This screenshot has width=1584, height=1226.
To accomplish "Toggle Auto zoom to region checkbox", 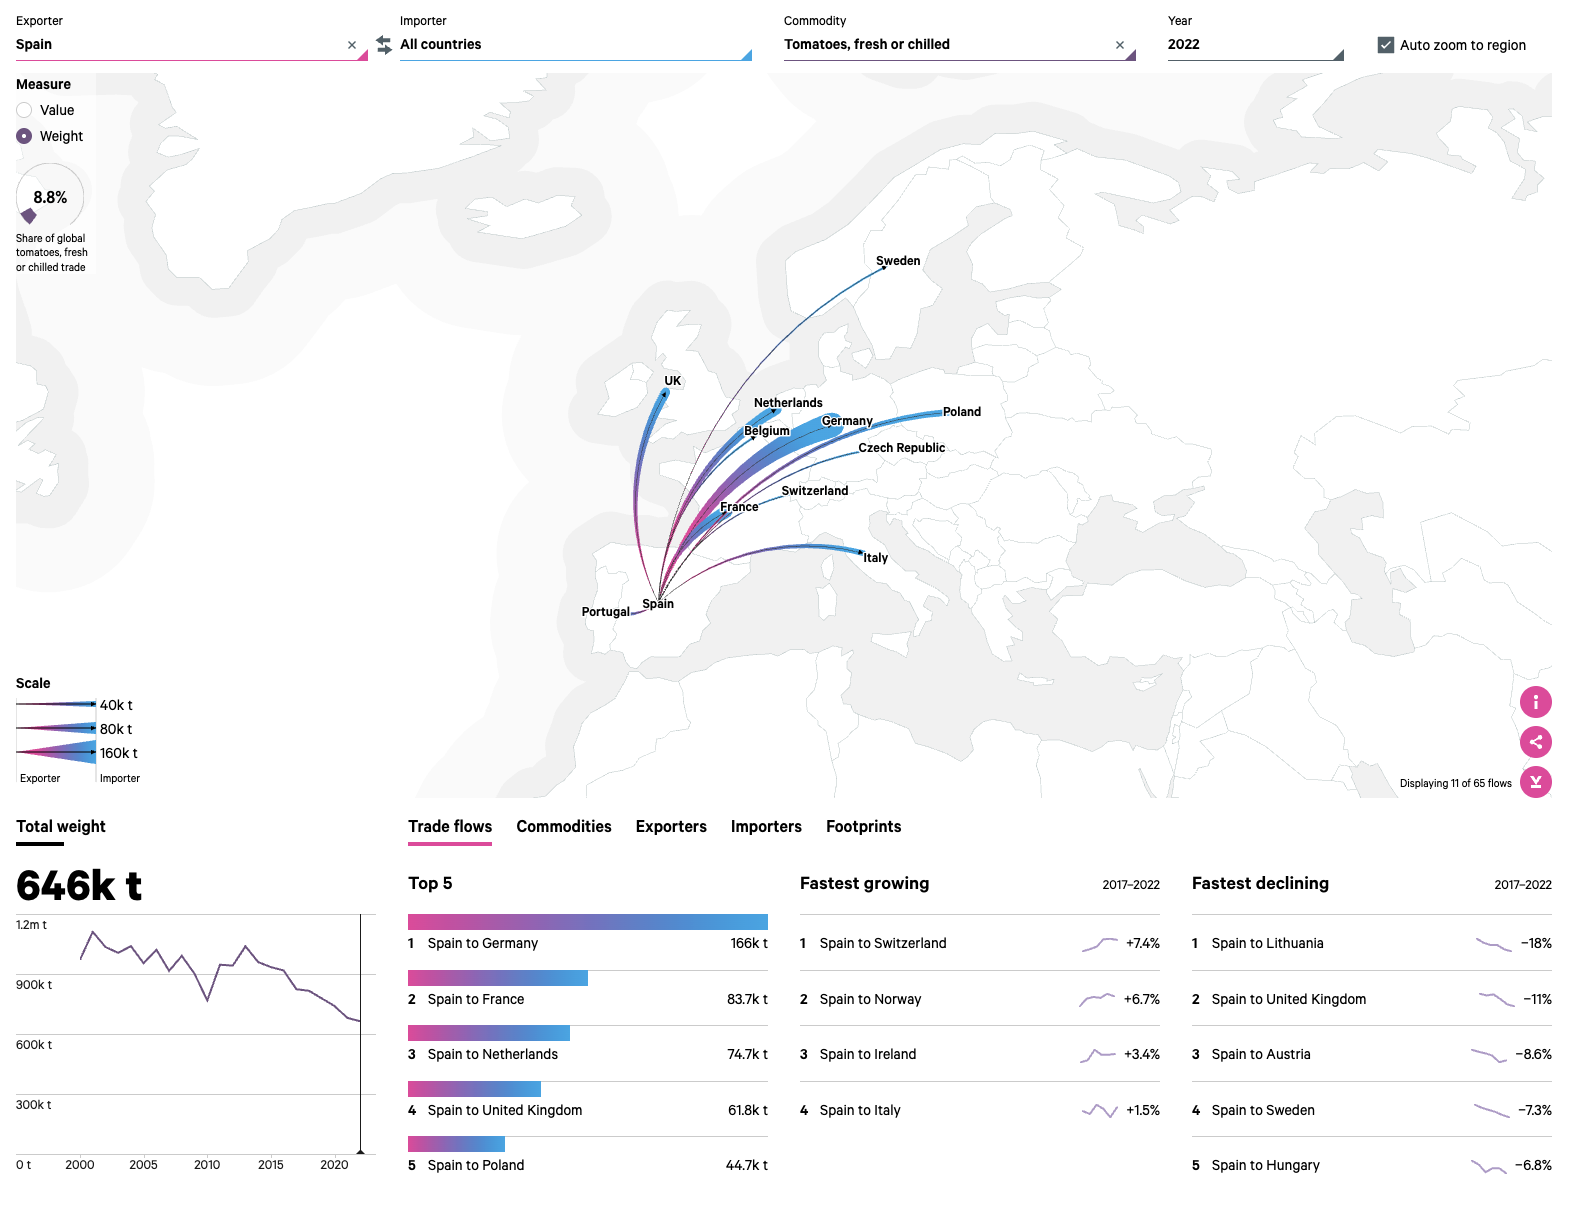I will [1386, 45].
